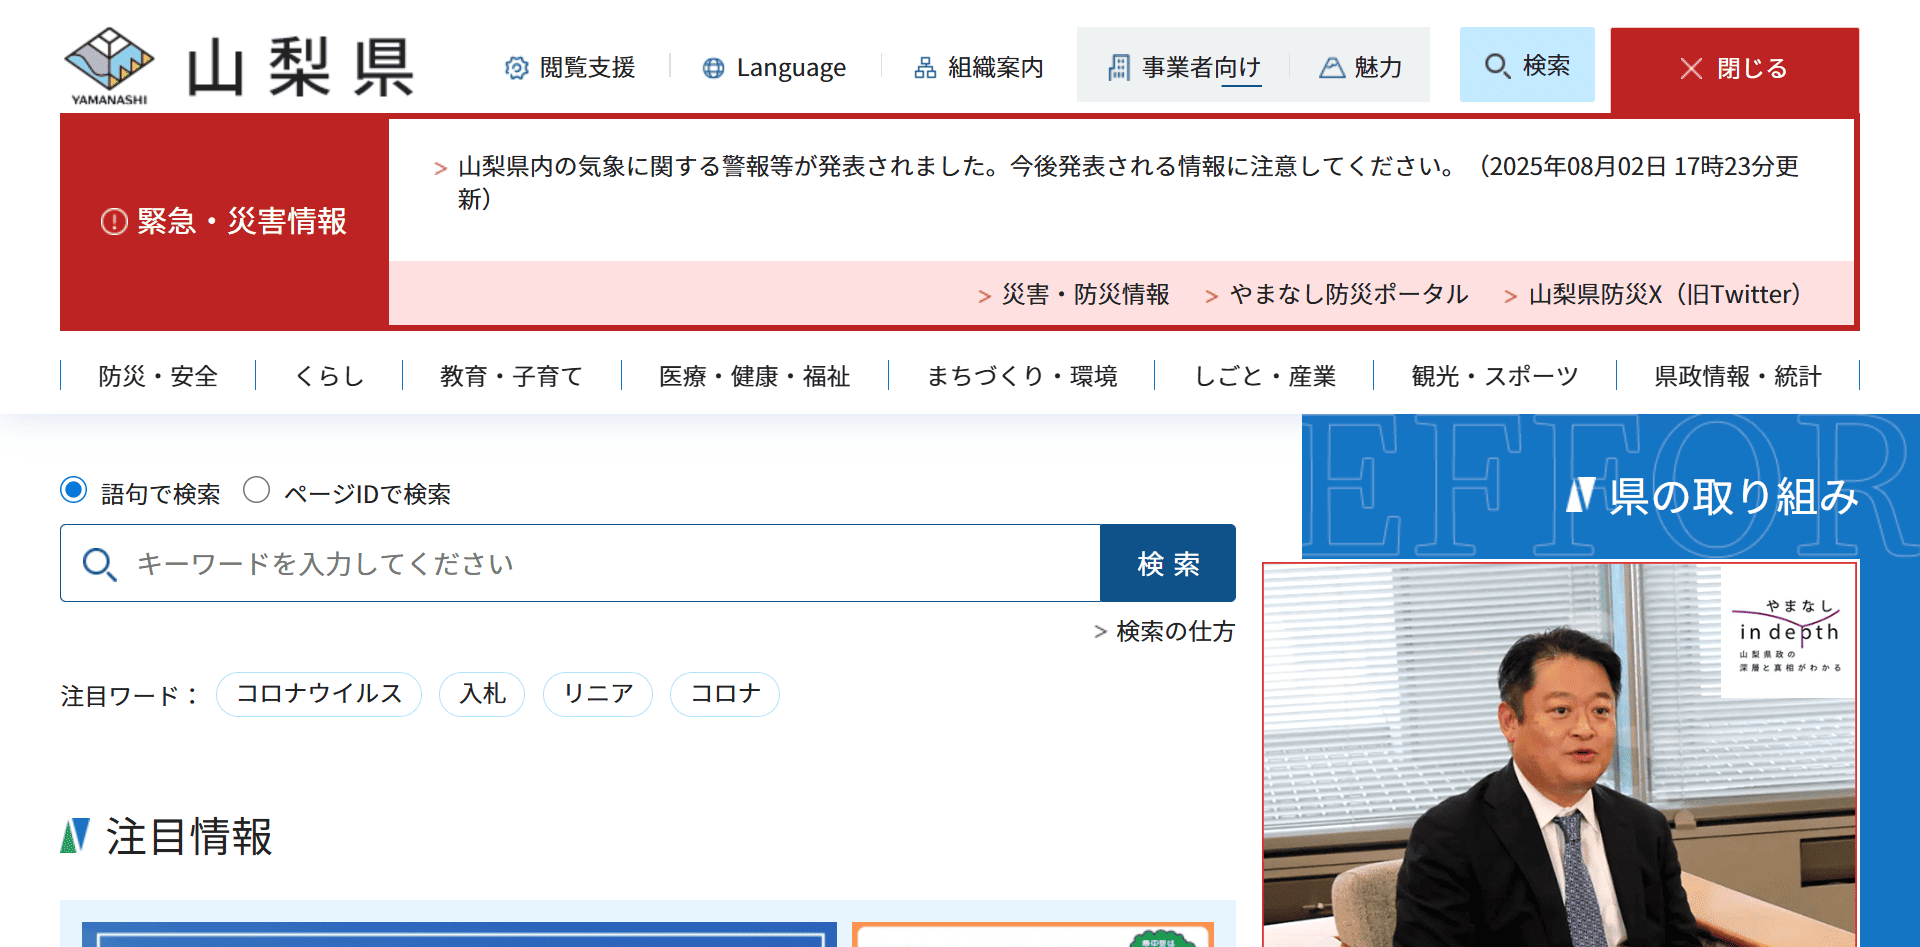Click コロナウイルス keyword tag
Viewport: 1920px width, 947px height.
[319, 694]
